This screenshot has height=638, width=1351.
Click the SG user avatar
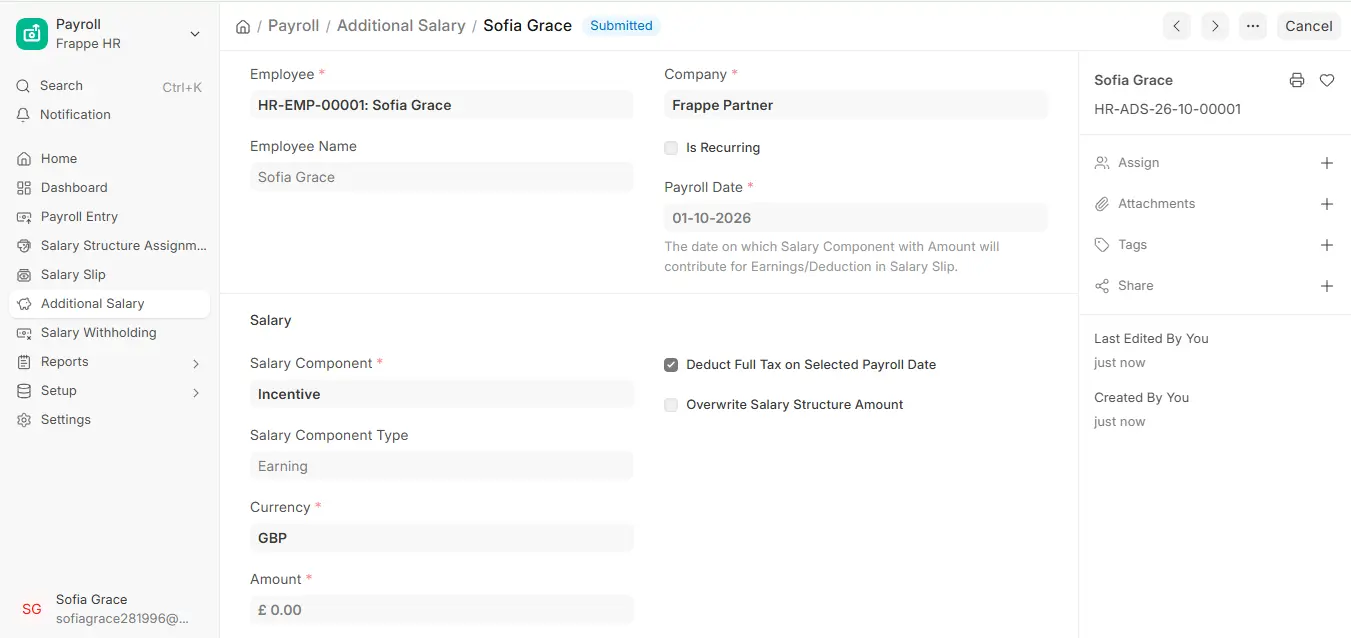click(x=32, y=609)
